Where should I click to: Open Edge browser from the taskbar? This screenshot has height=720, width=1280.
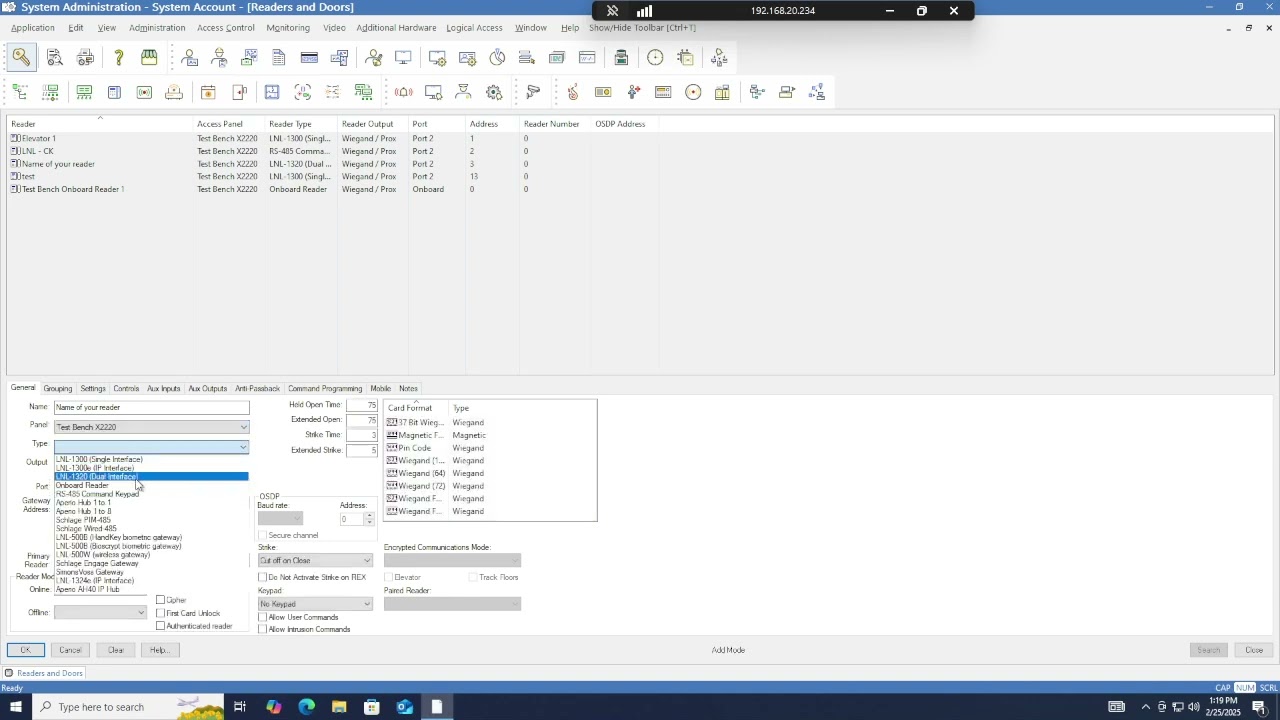pos(306,707)
